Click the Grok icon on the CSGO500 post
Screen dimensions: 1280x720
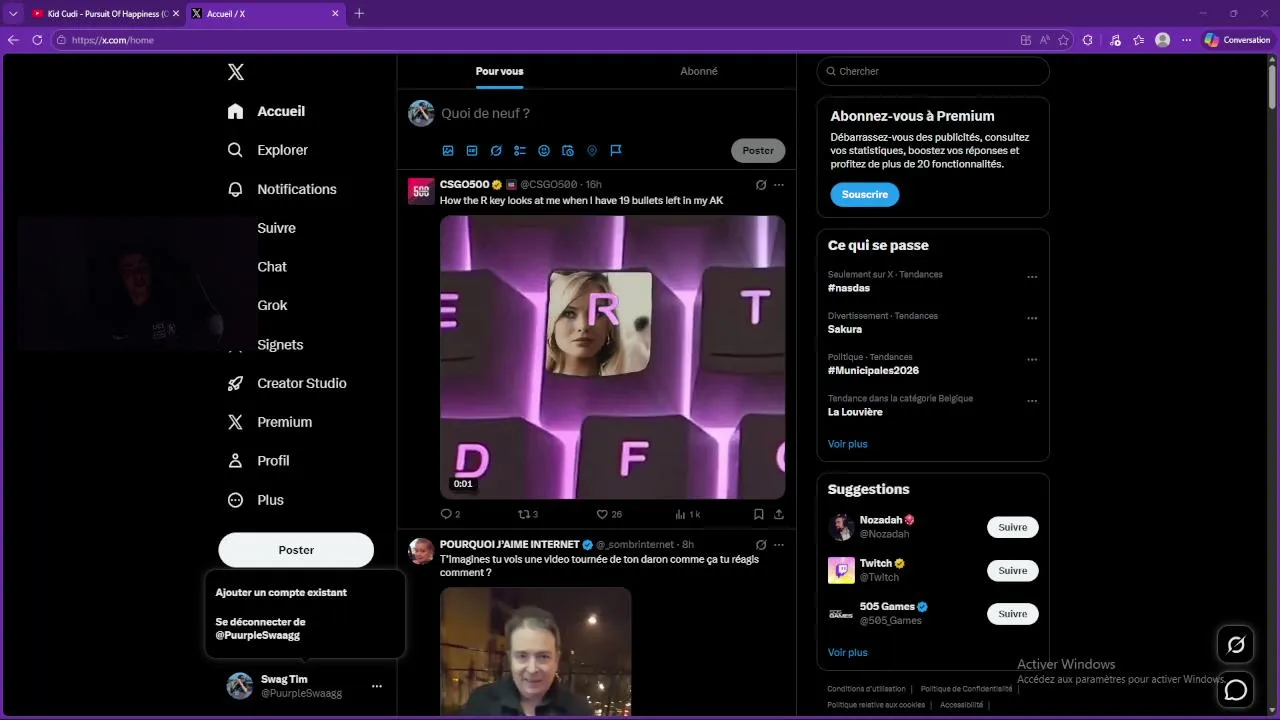(x=761, y=185)
